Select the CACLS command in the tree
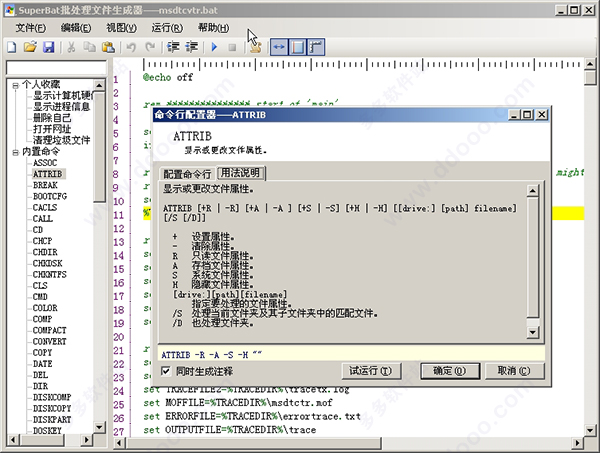The height and width of the screenshot is (453, 600). coord(45,207)
